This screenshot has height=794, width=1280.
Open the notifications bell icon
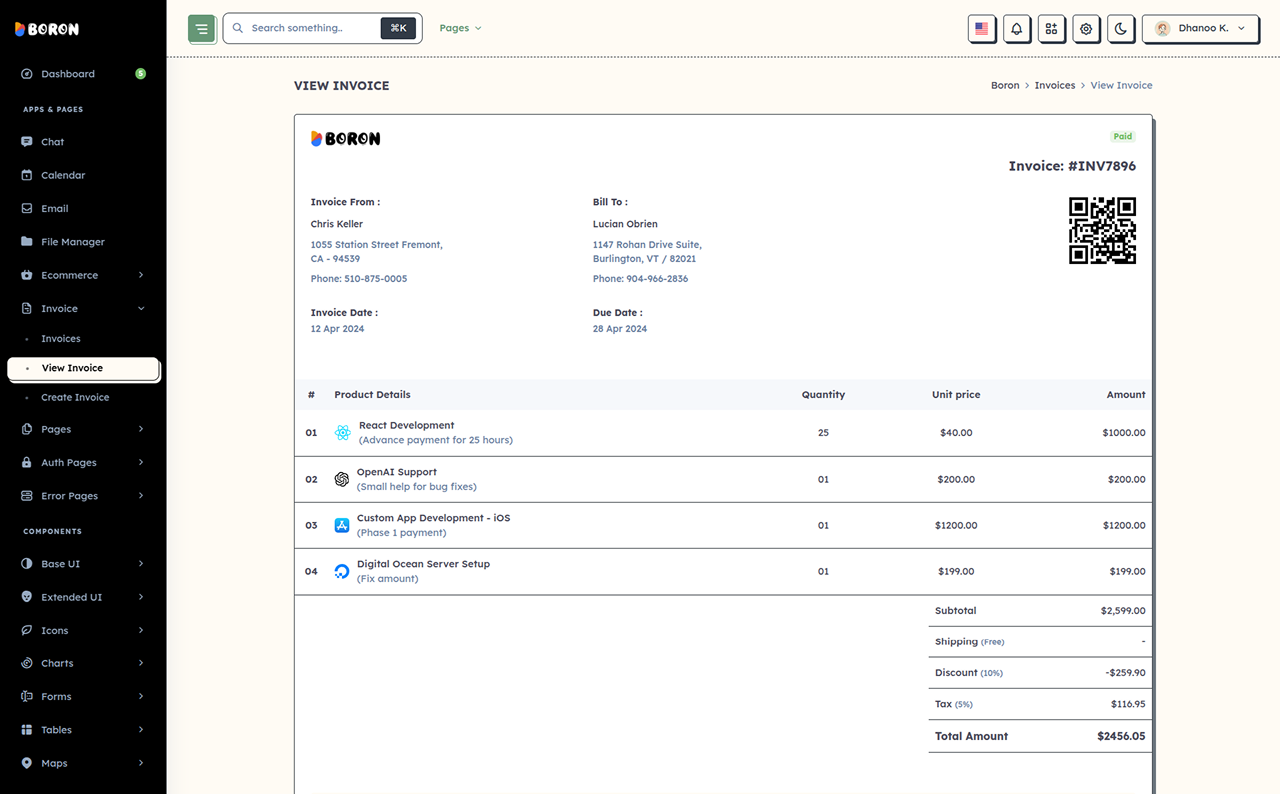pos(1017,29)
